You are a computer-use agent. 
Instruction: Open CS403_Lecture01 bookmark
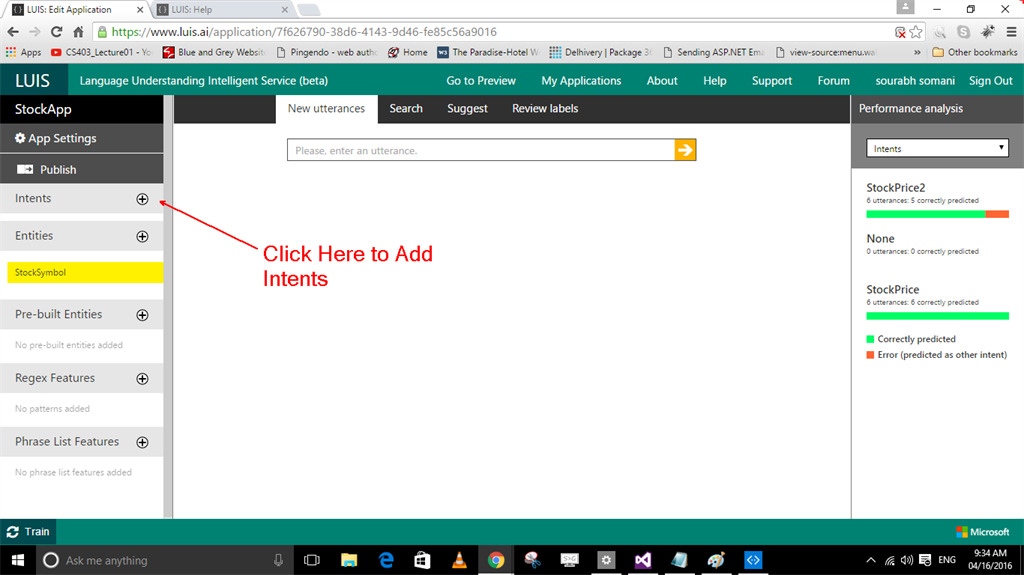tap(101, 52)
